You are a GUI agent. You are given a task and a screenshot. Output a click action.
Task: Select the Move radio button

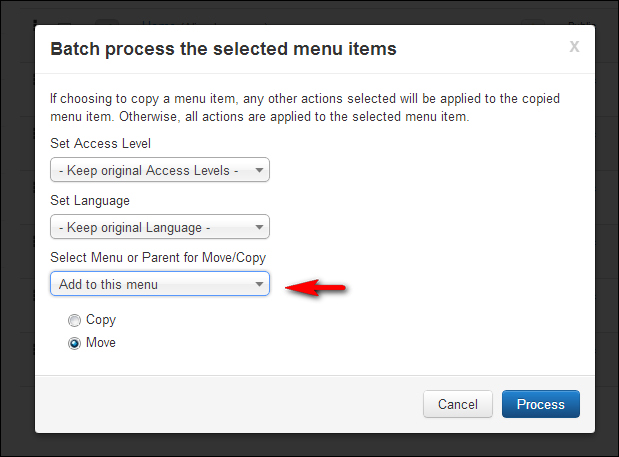(74, 343)
